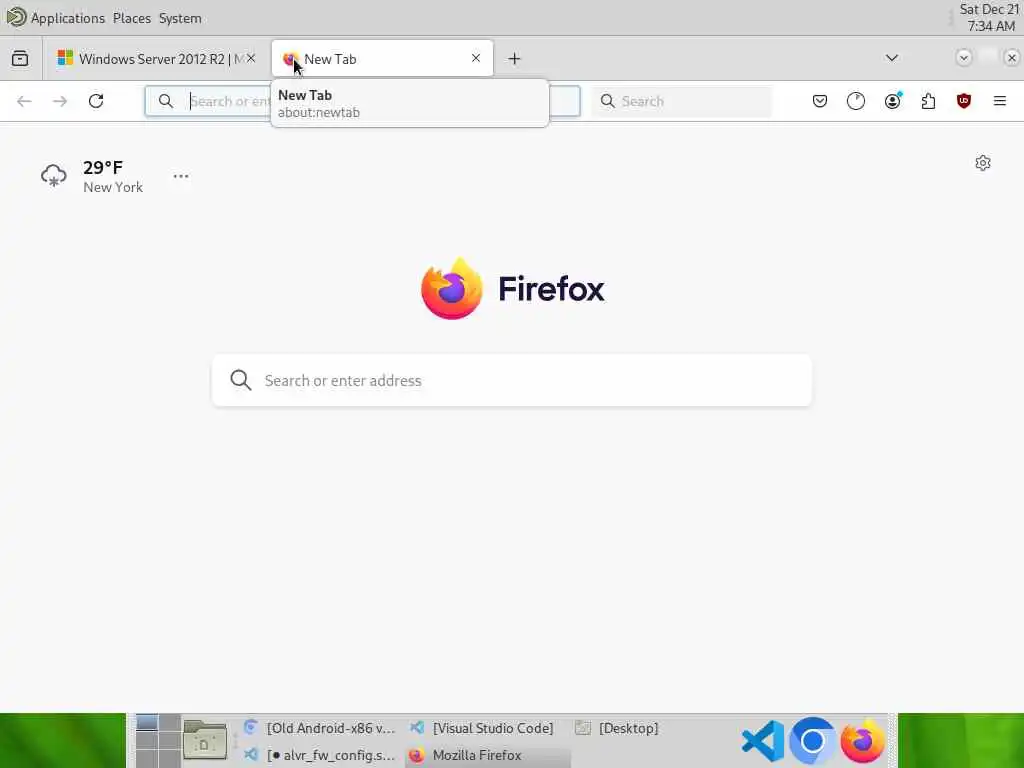Image resolution: width=1024 pixels, height=768 pixels.
Task: Select the New Tab tab
Action: coord(382,59)
